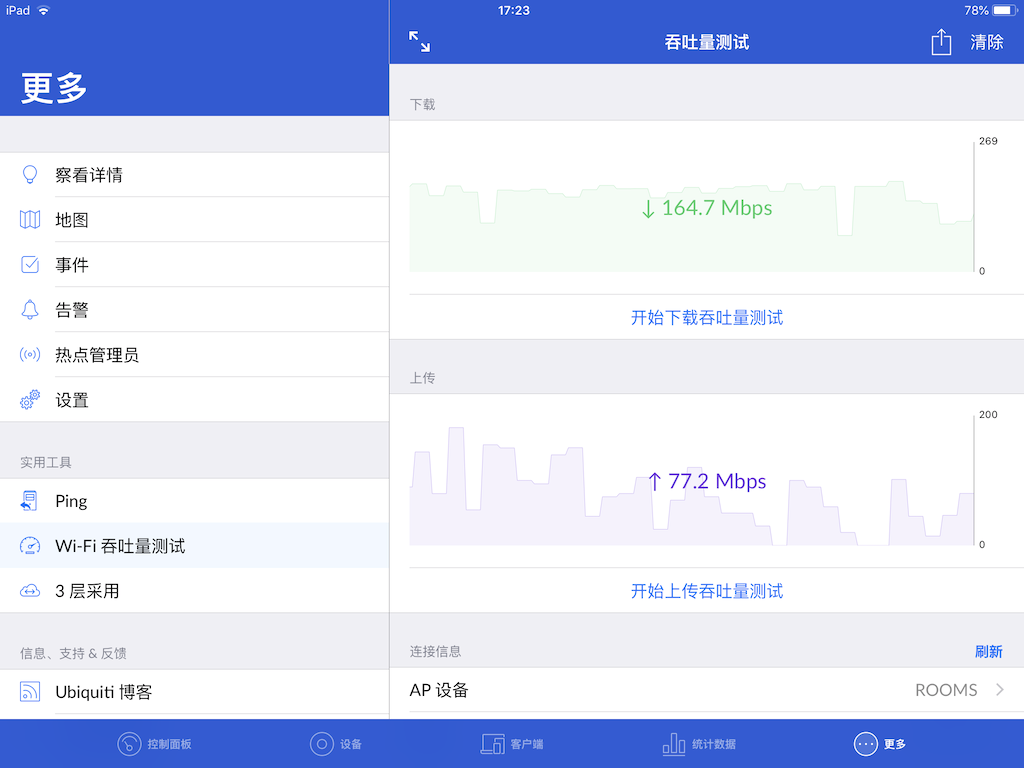Select the 更多 tab label
This screenshot has width=1024, height=768.
[895, 744]
